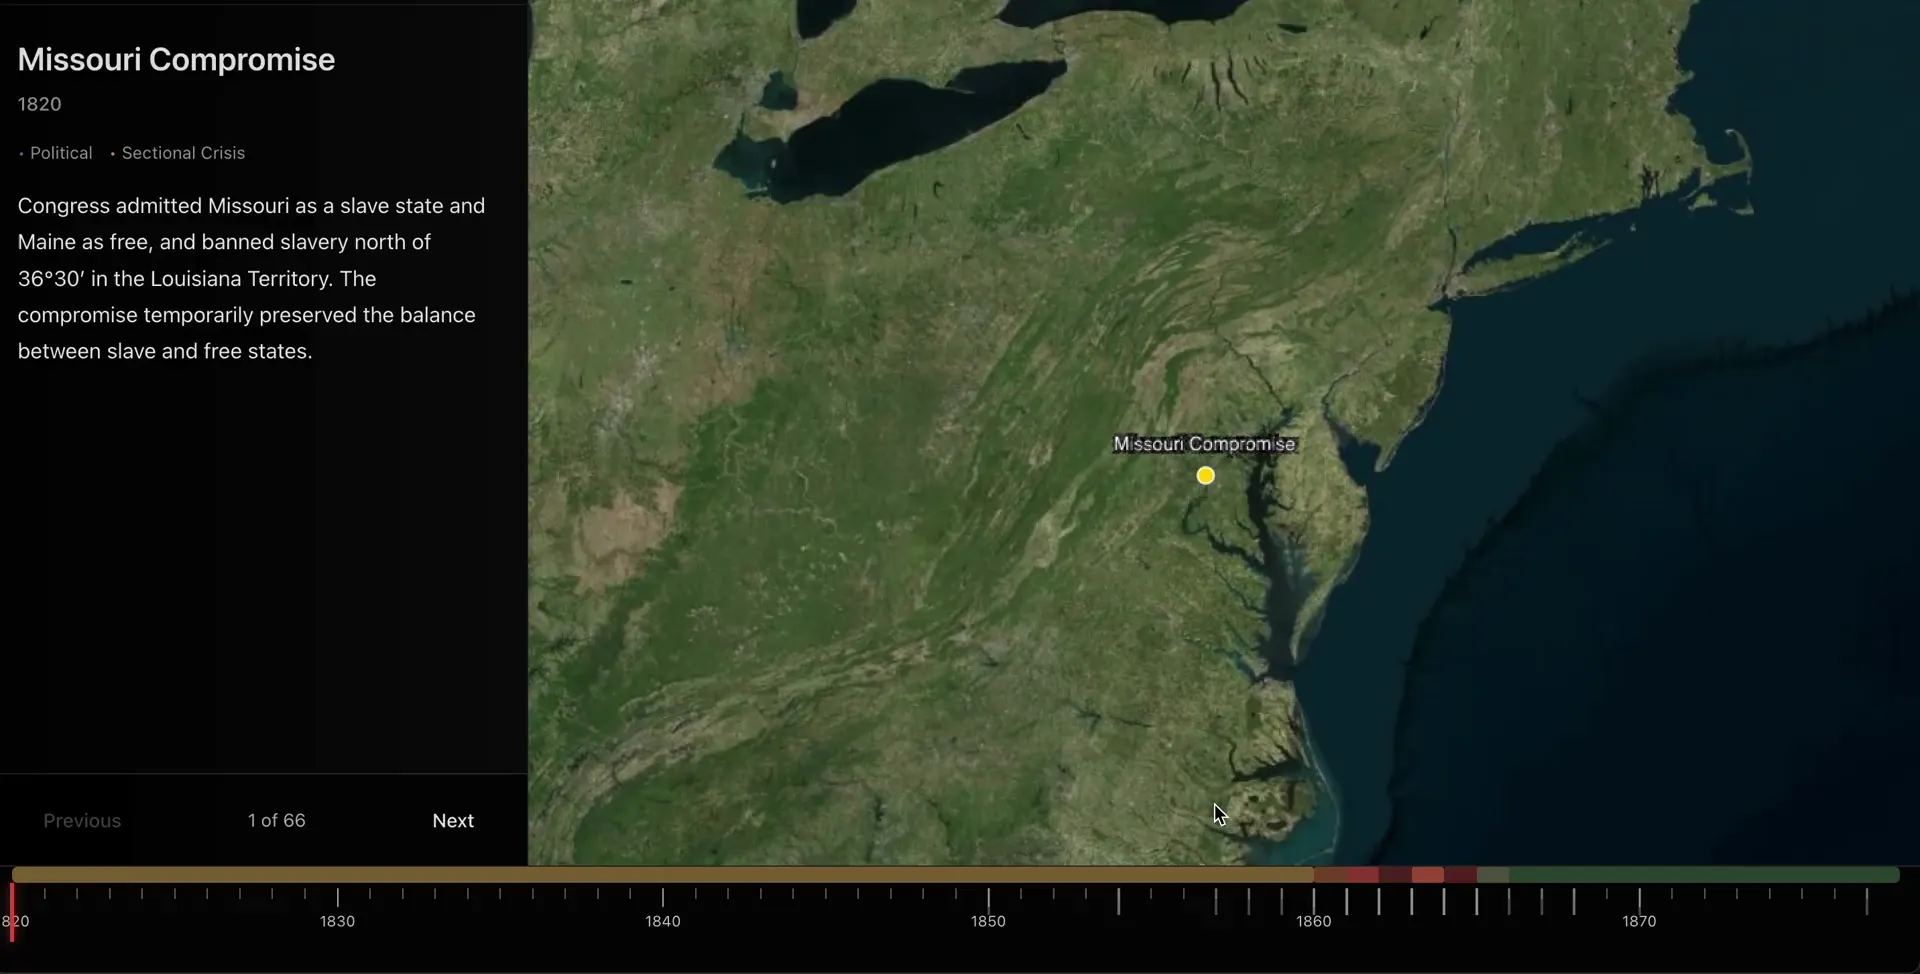Viewport: 1920px width, 974px height.
Task: Jump to the 1850 timeline tick
Action: tap(988, 898)
